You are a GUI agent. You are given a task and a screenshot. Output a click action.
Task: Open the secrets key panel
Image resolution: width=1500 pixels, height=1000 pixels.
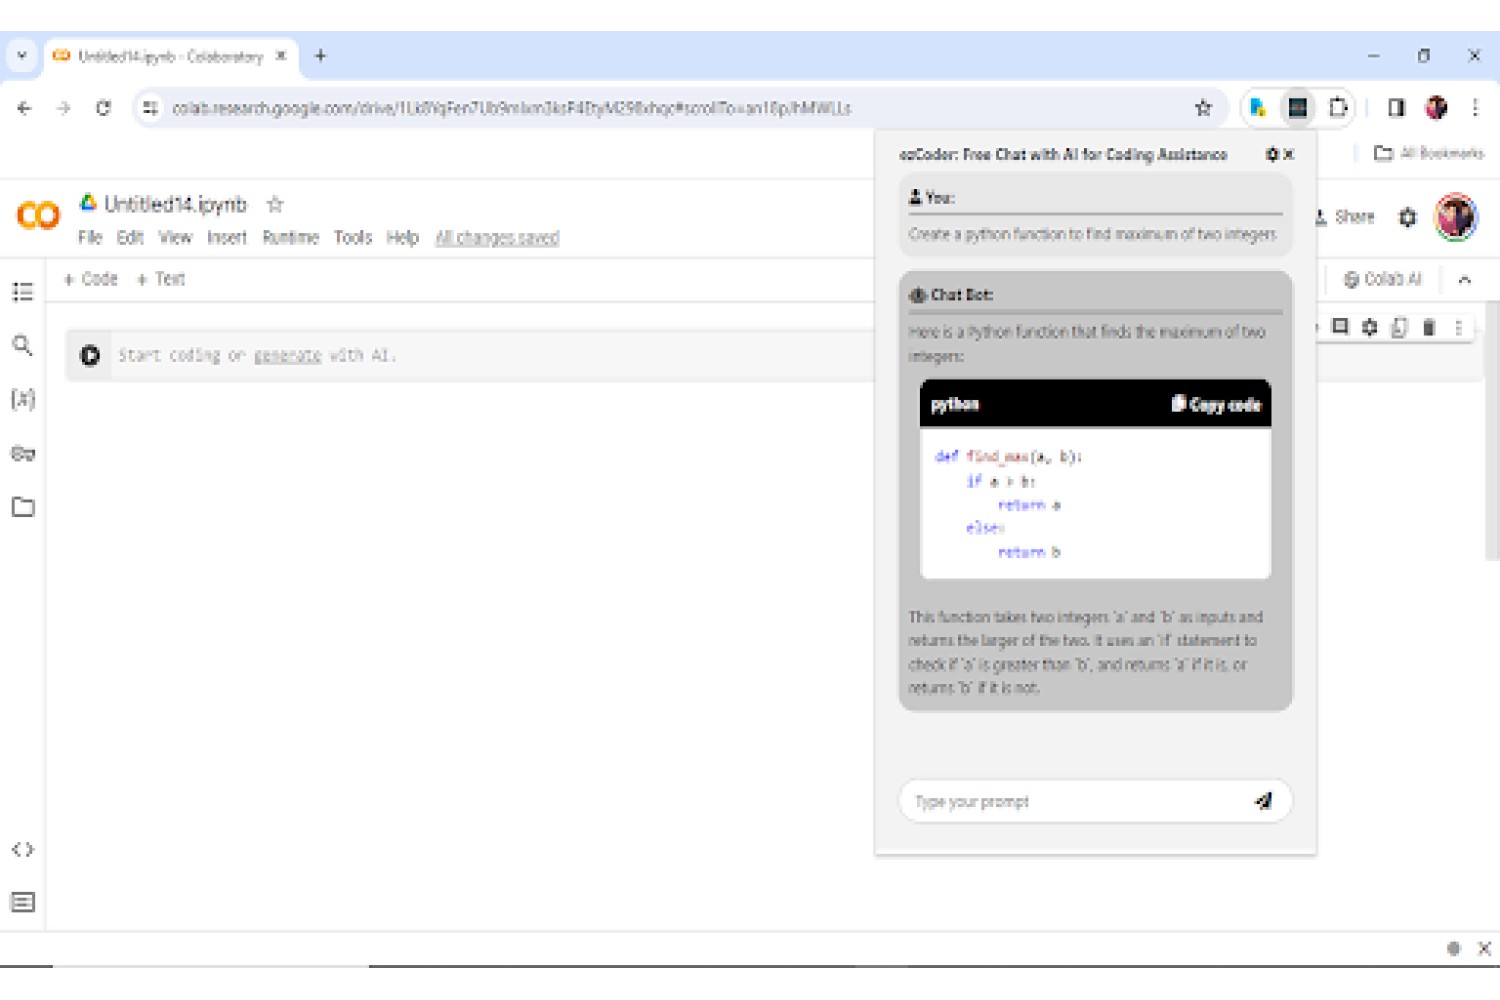[x=23, y=453]
